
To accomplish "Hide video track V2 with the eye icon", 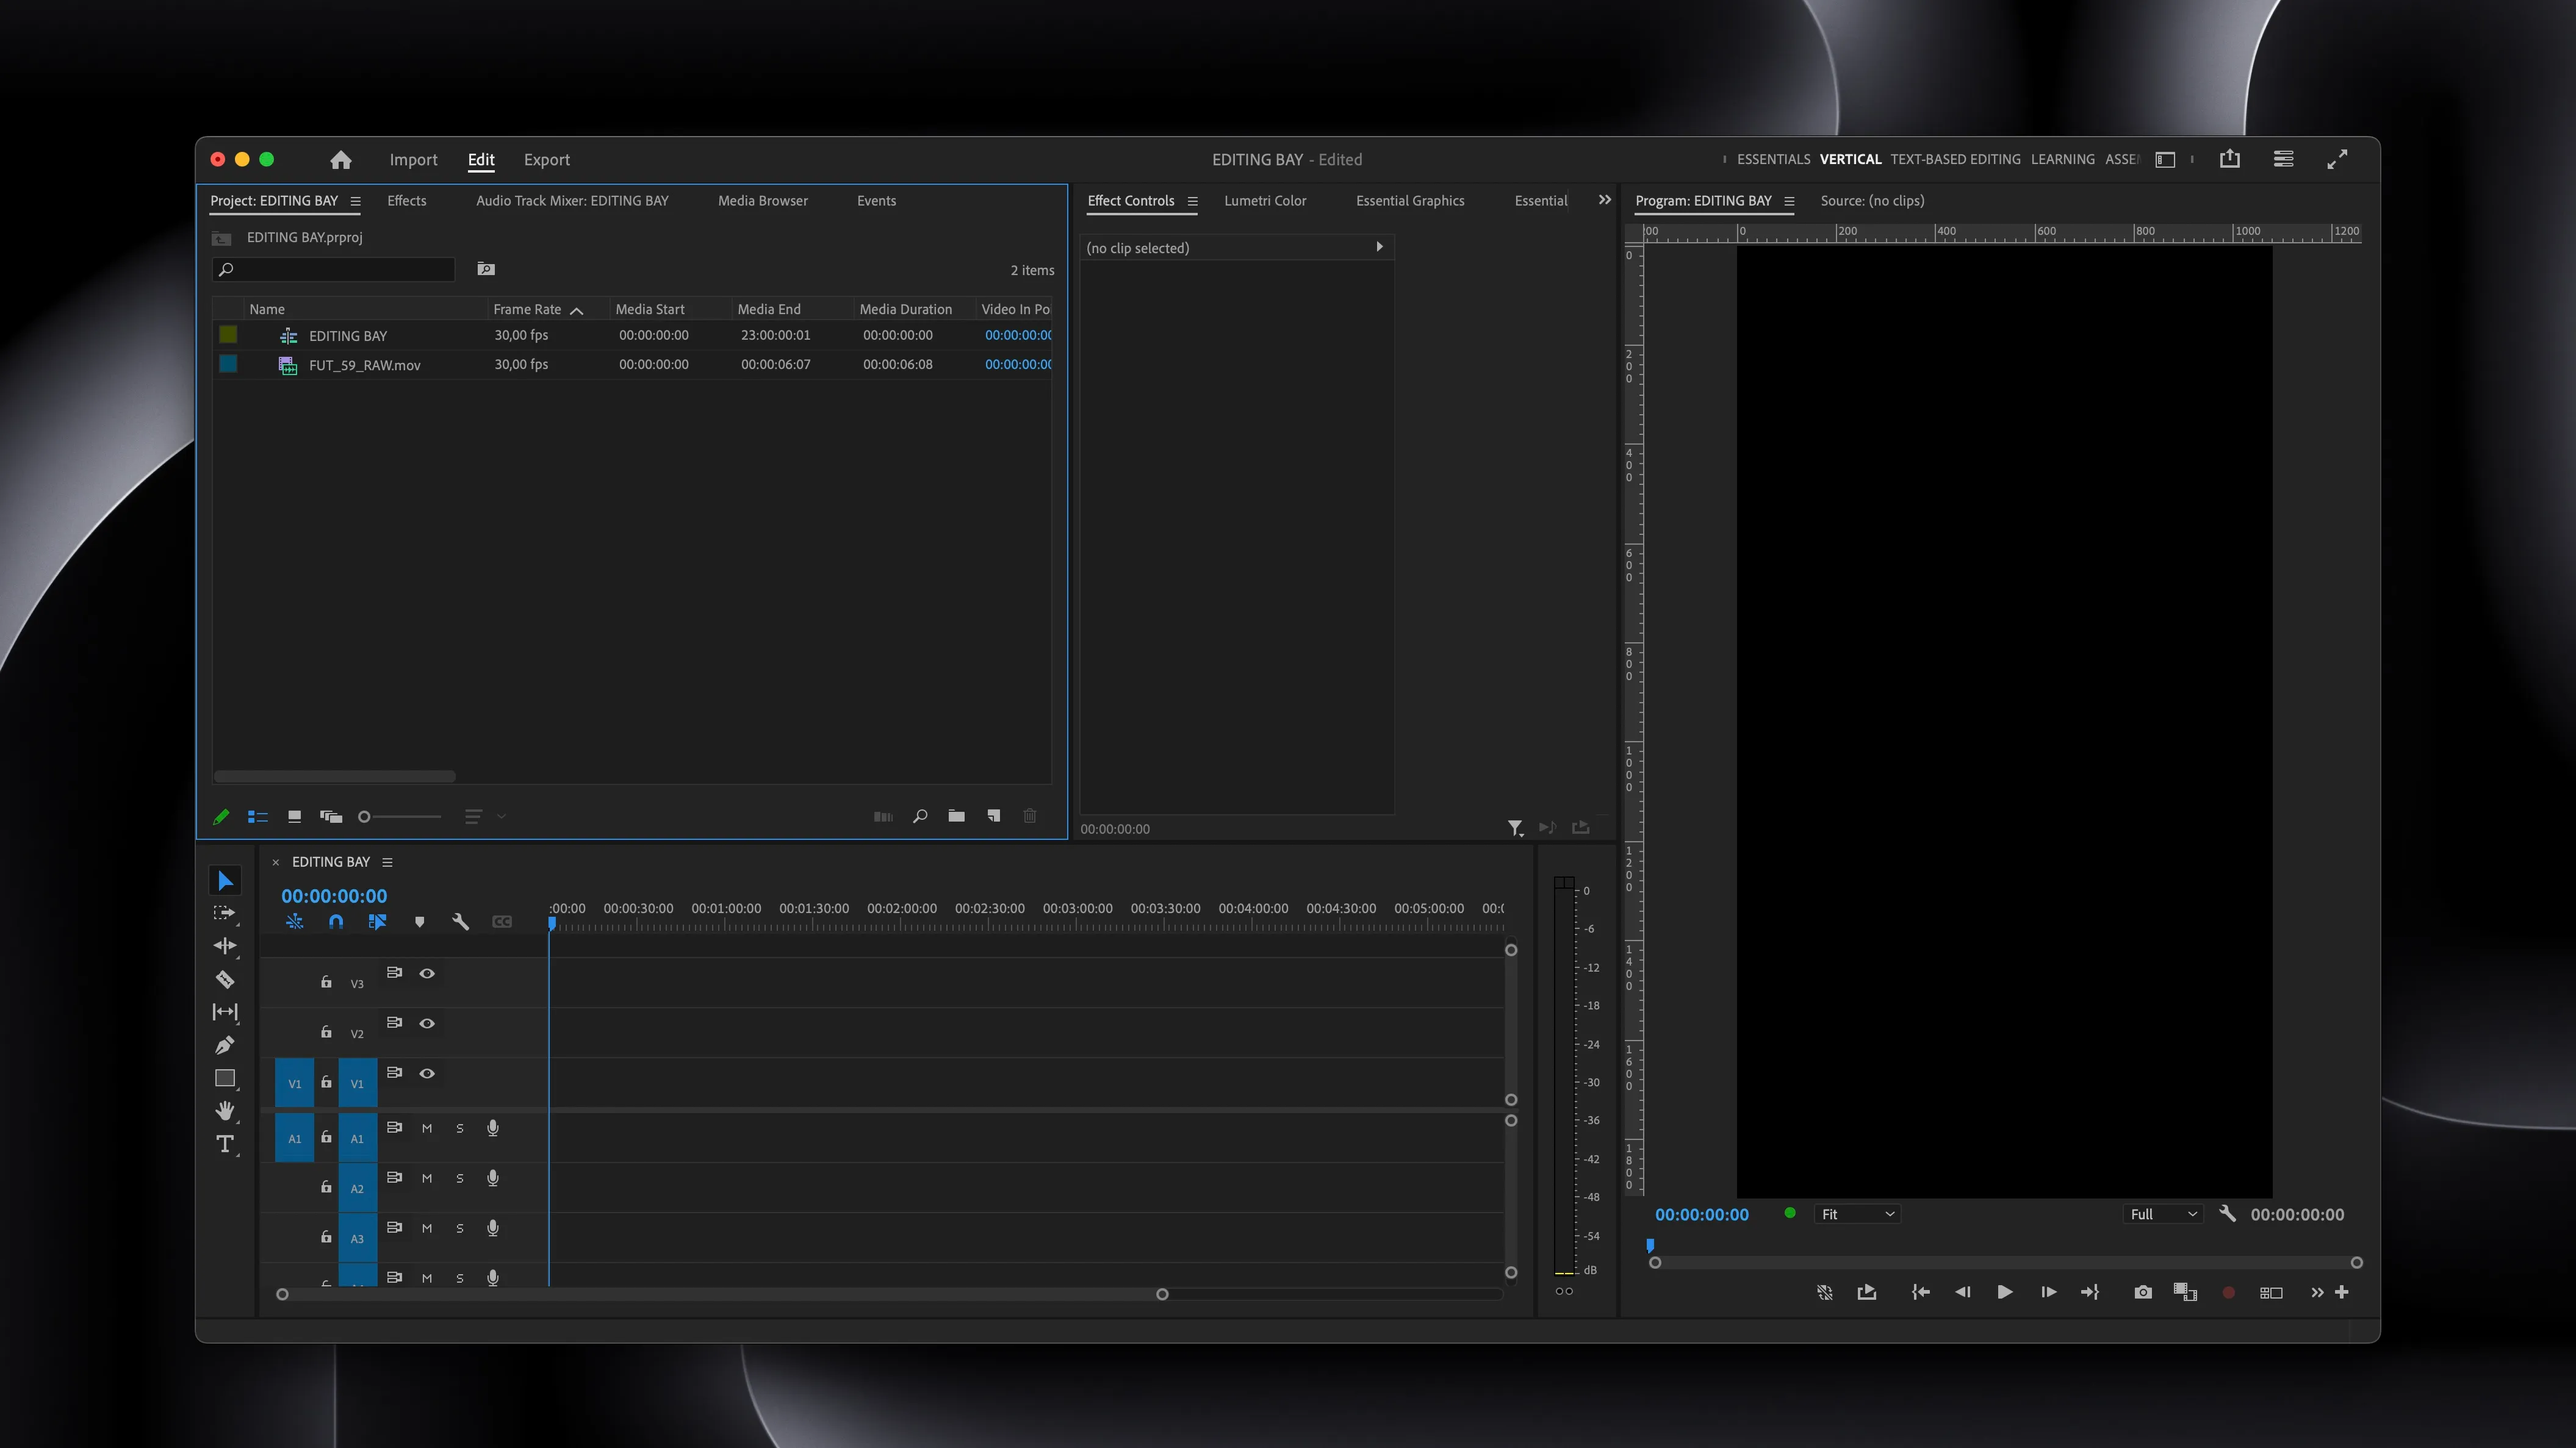I will click(x=428, y=1023).
